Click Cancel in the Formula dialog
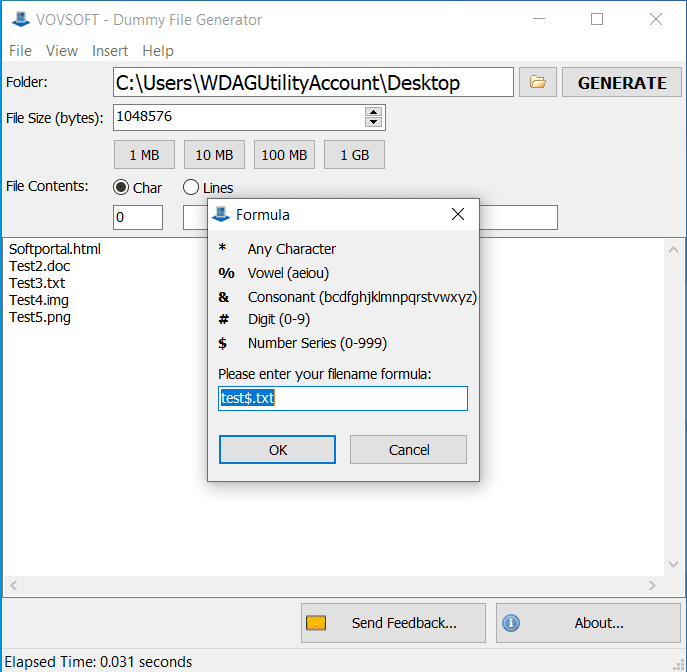Image resolution: width=687 pixels, height=672 pixels. click(408, 449)
